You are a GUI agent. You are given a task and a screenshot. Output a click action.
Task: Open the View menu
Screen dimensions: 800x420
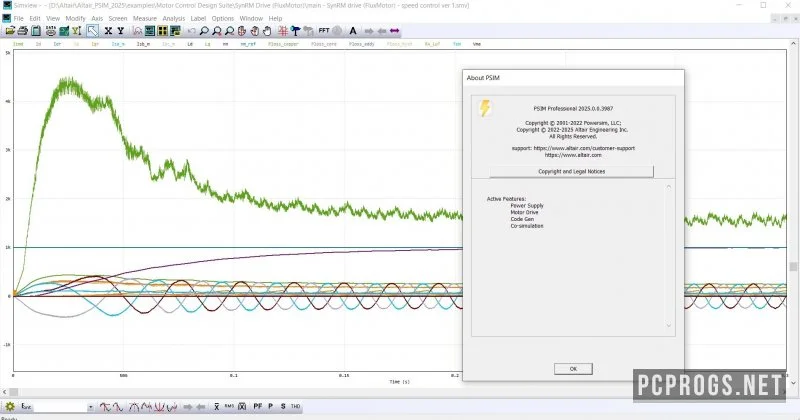pyautogui.click(x=53, y=18)
